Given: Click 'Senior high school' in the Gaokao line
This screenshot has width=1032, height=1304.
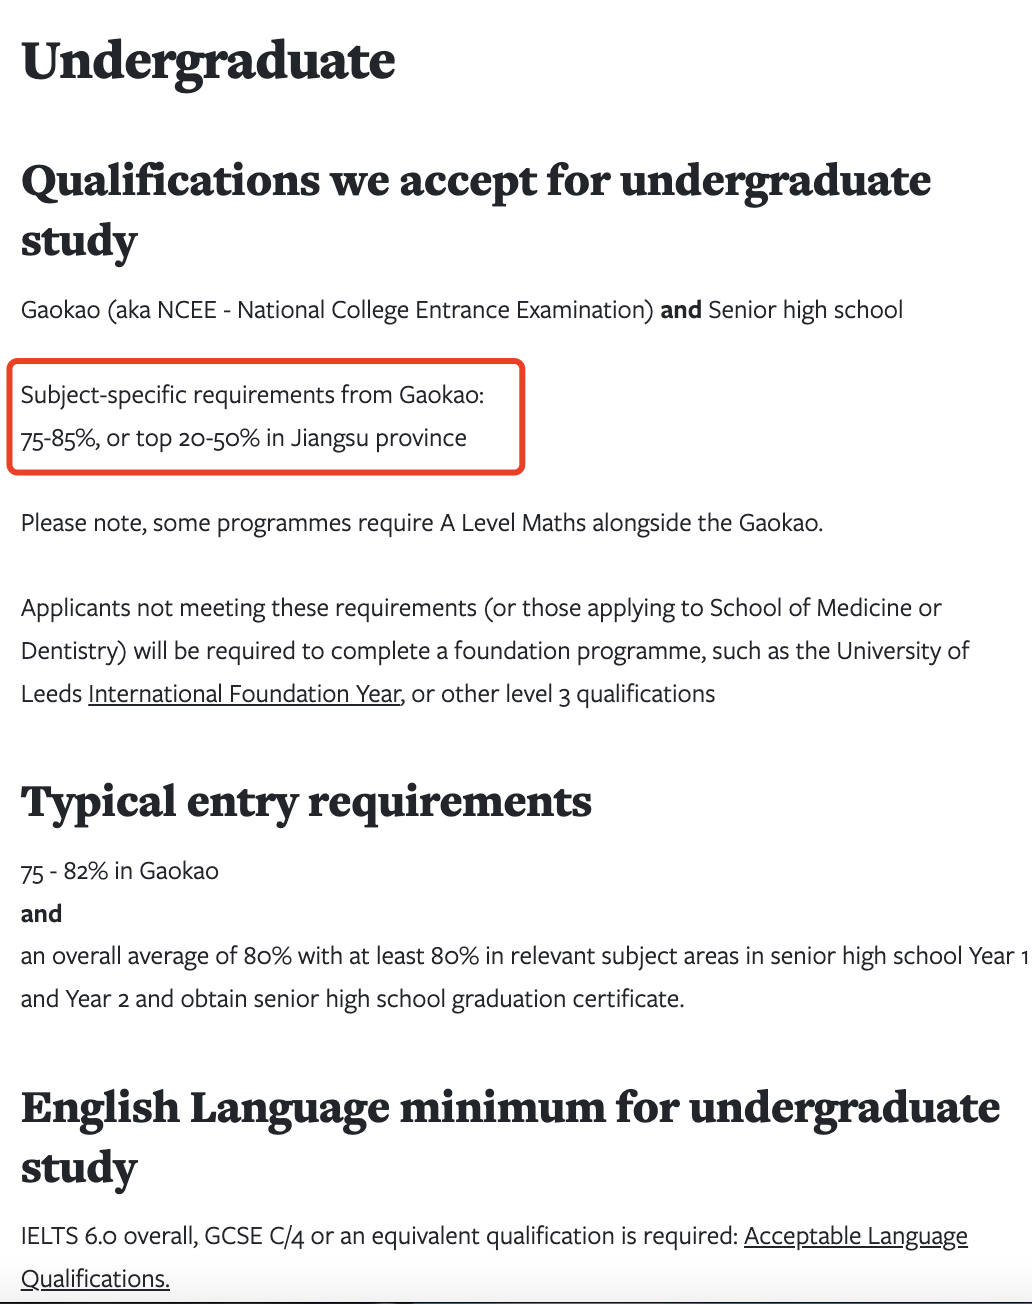Looking at the screenshot, I should (x=806, y=310).
